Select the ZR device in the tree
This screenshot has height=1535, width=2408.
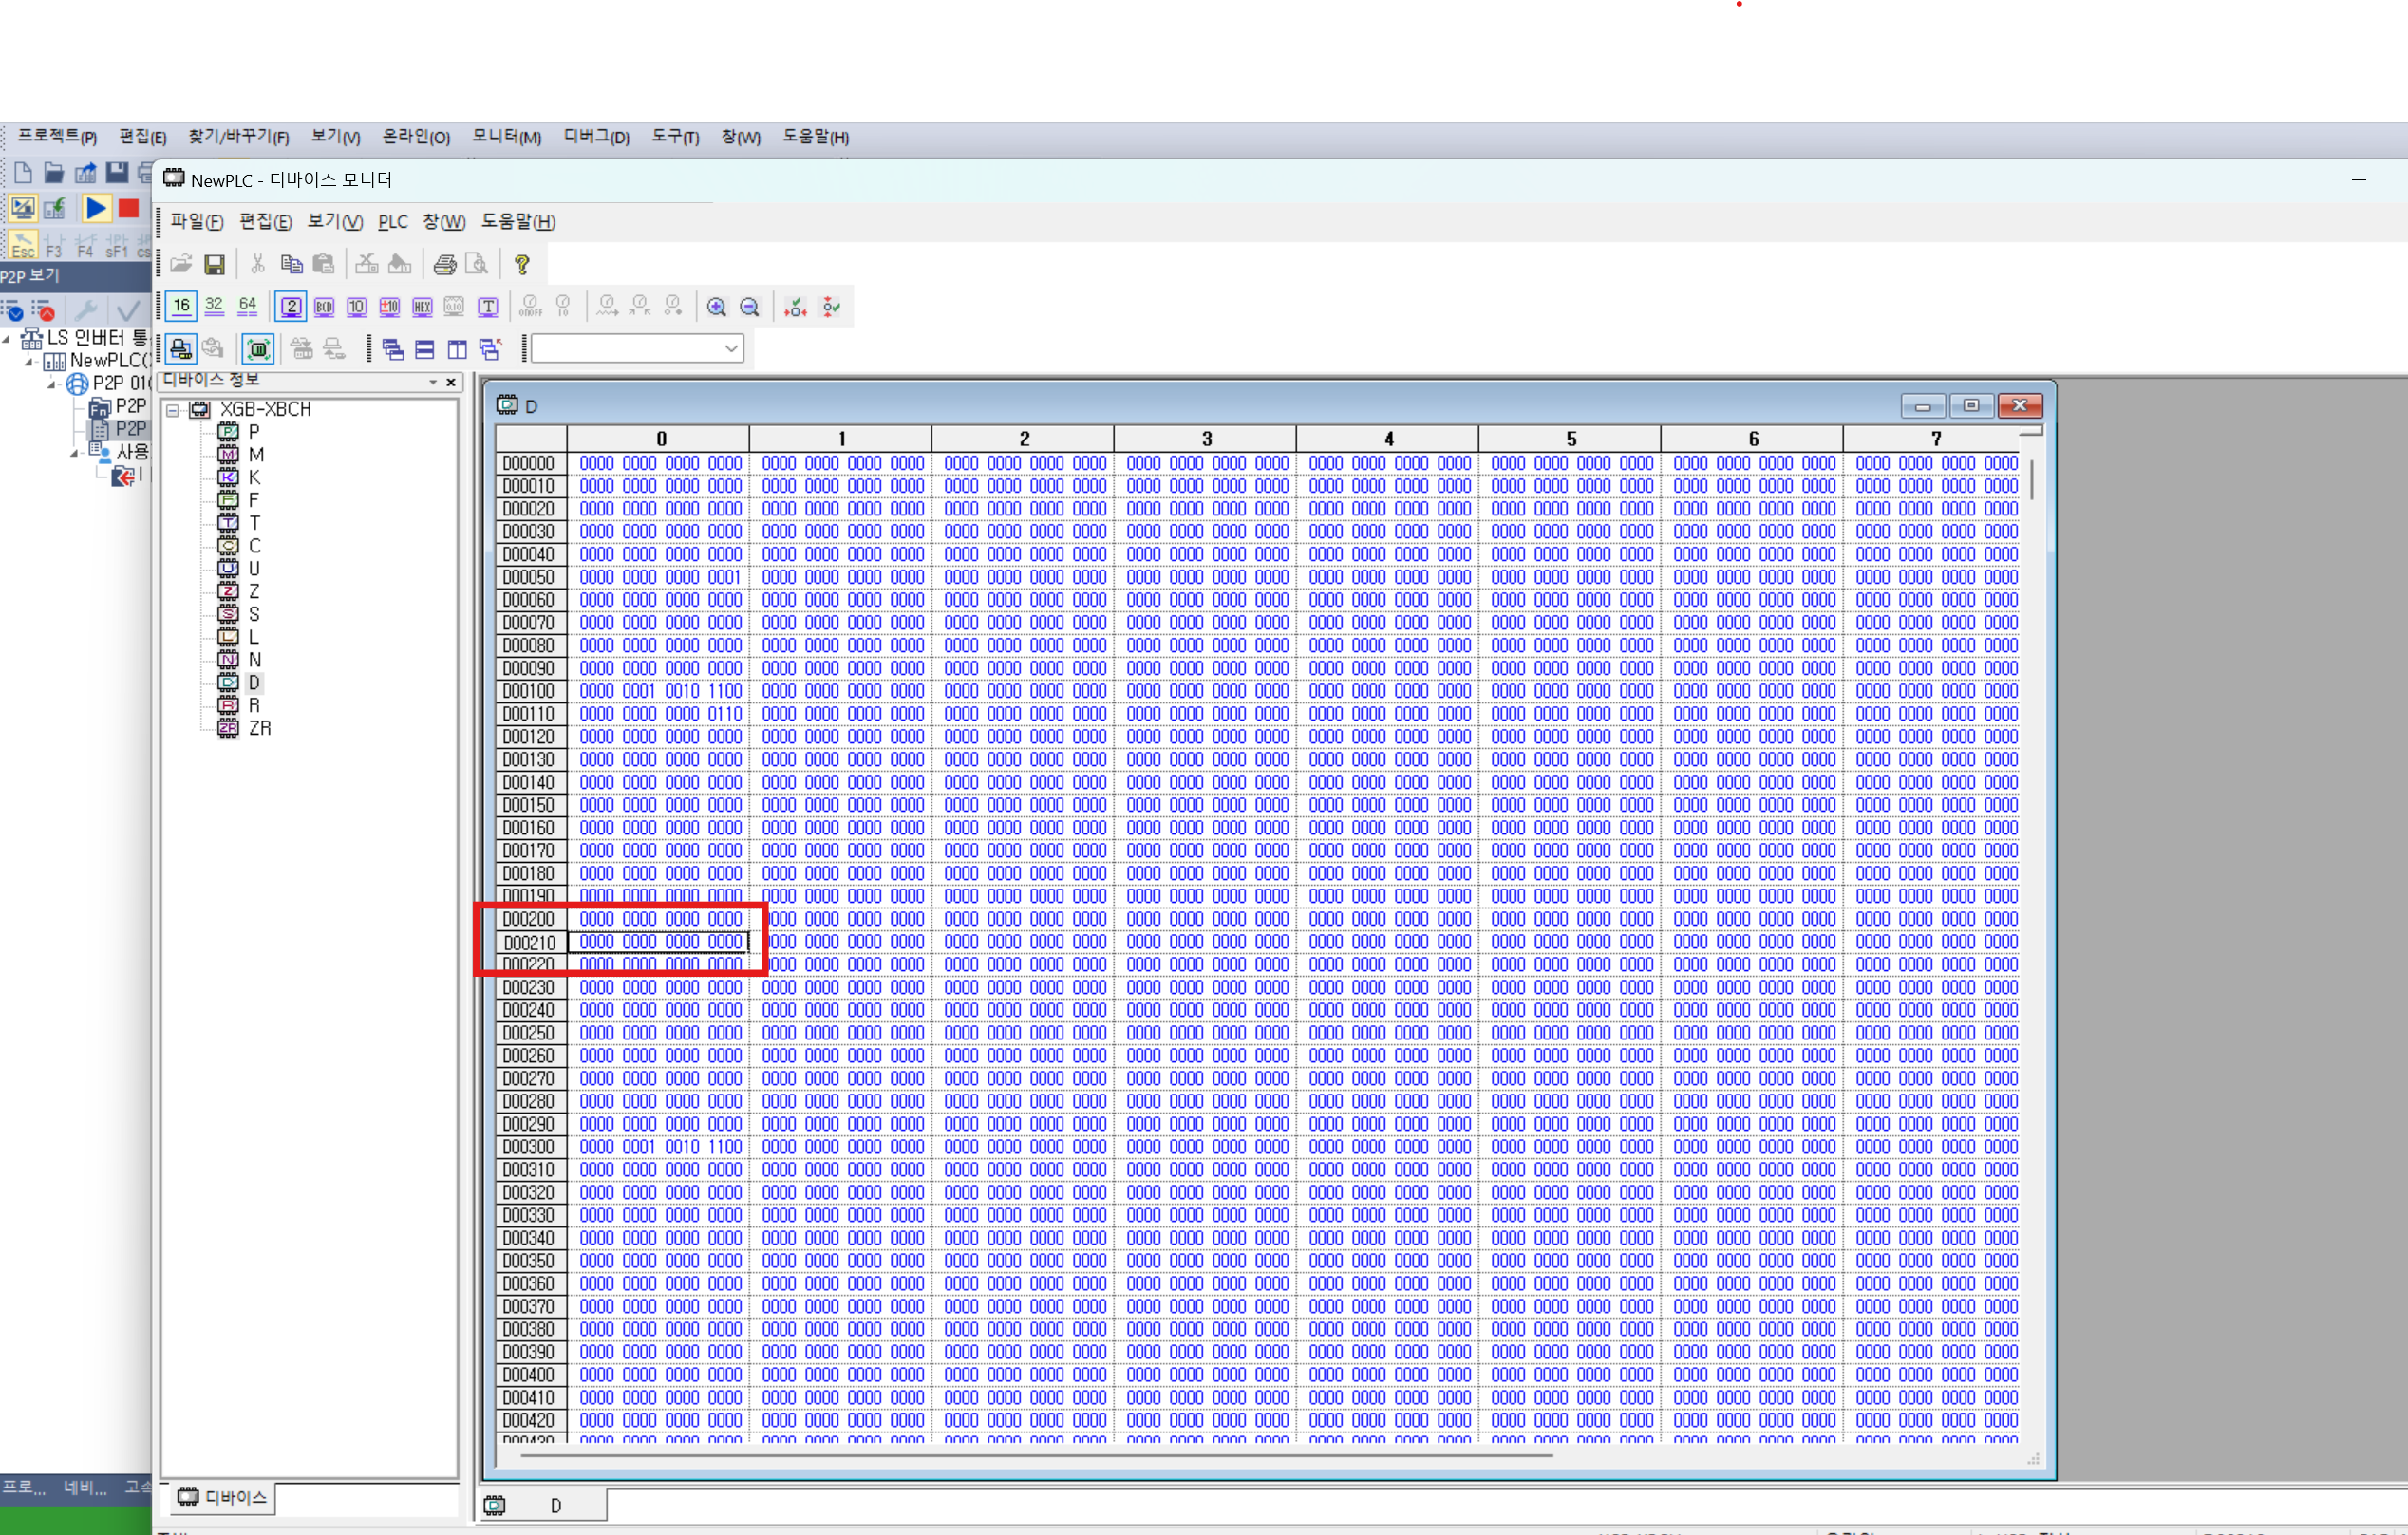(260, 728)
